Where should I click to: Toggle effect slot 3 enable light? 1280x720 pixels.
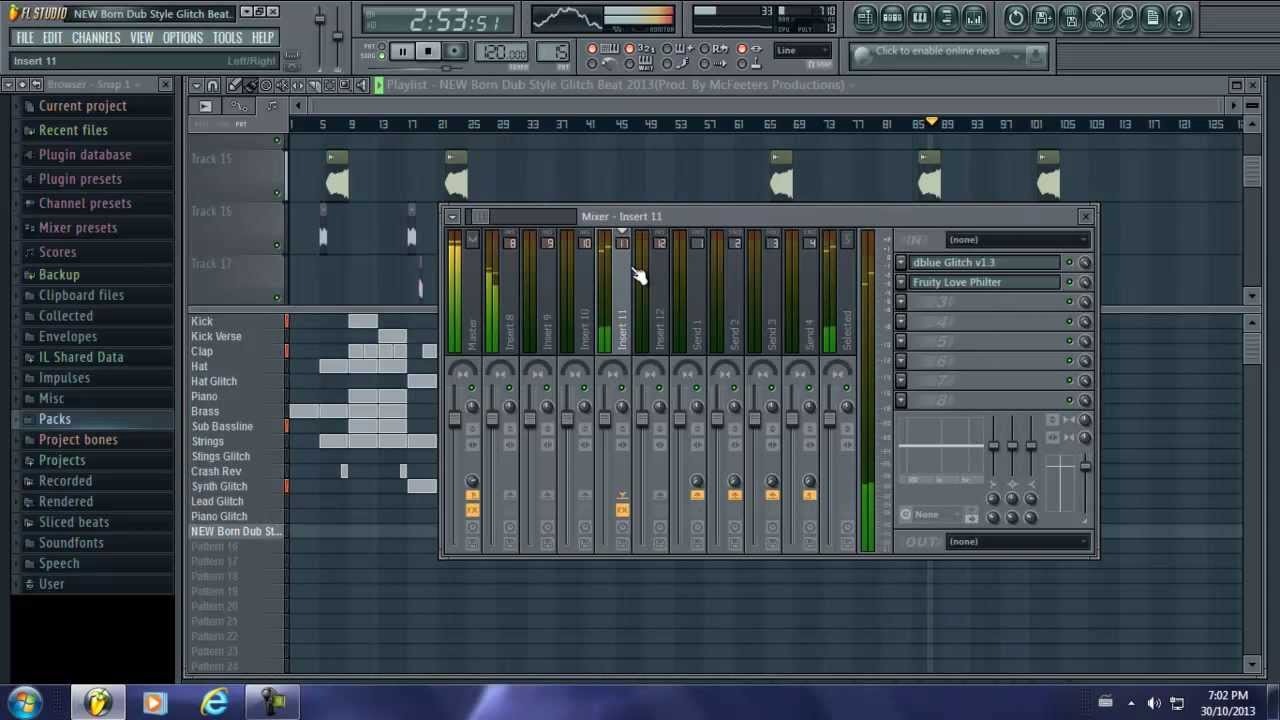click(x=1069, y=302)
